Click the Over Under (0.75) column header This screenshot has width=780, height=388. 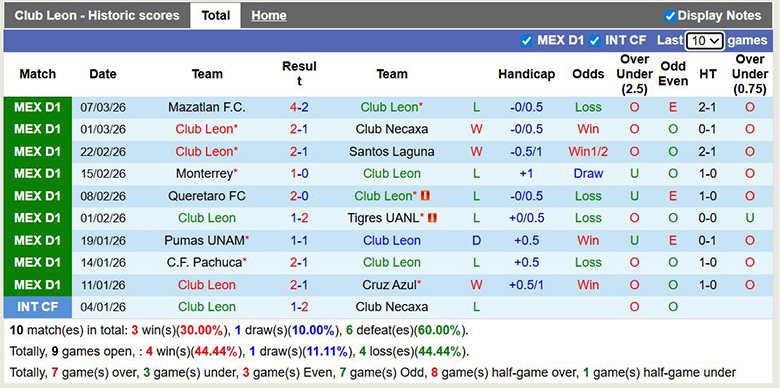tap(750, 74)
